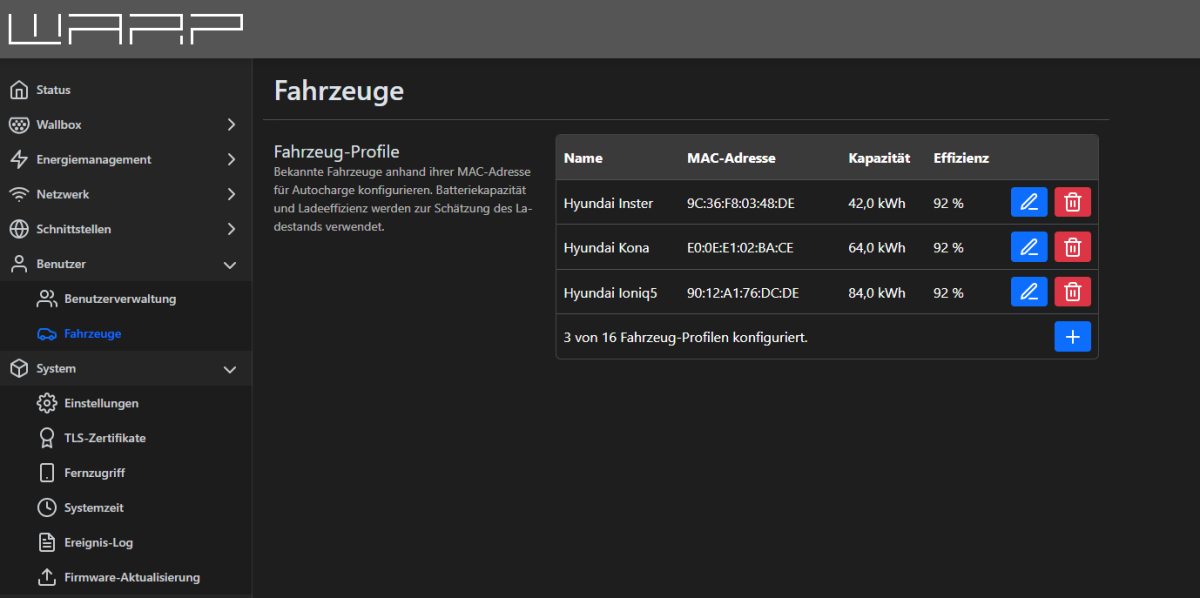Viewport: 1200px width, 598px height.
Task: Click the Wallbox plug icon
Action: tap(19, 125)
